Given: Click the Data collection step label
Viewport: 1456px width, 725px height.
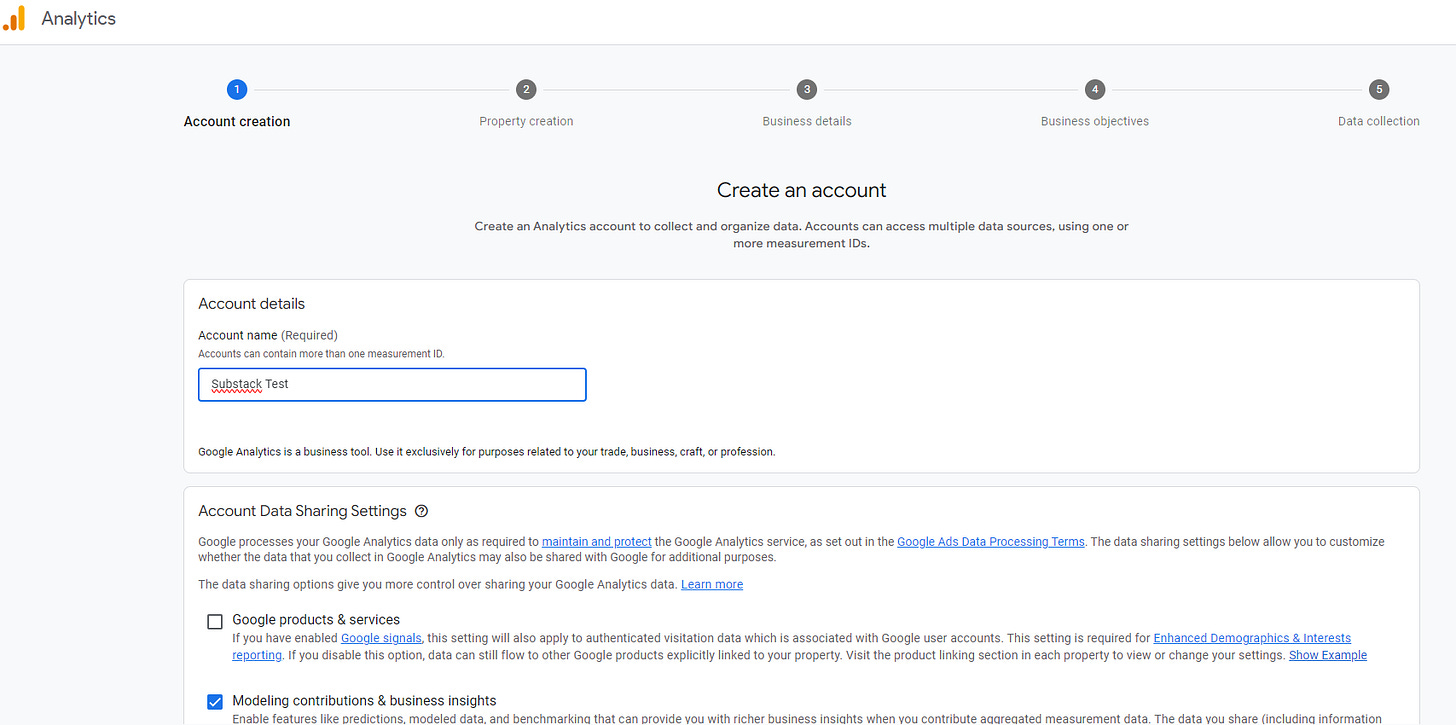Looking at the screenshot, I should point(1378,120).
